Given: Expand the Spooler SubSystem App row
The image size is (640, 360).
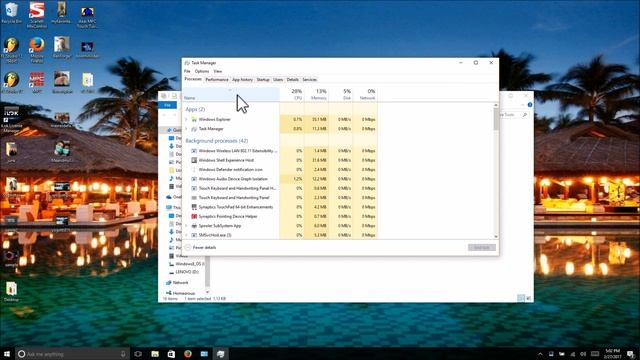Looking at the screenshot, I should [x=187, y=226].
